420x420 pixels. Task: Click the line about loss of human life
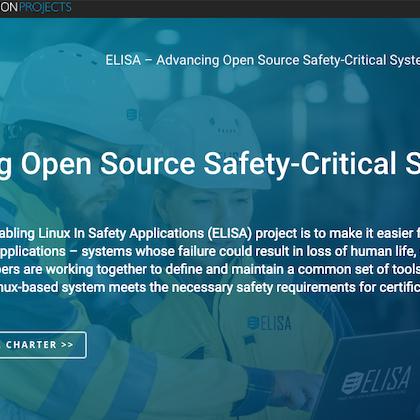pos(210,251)
